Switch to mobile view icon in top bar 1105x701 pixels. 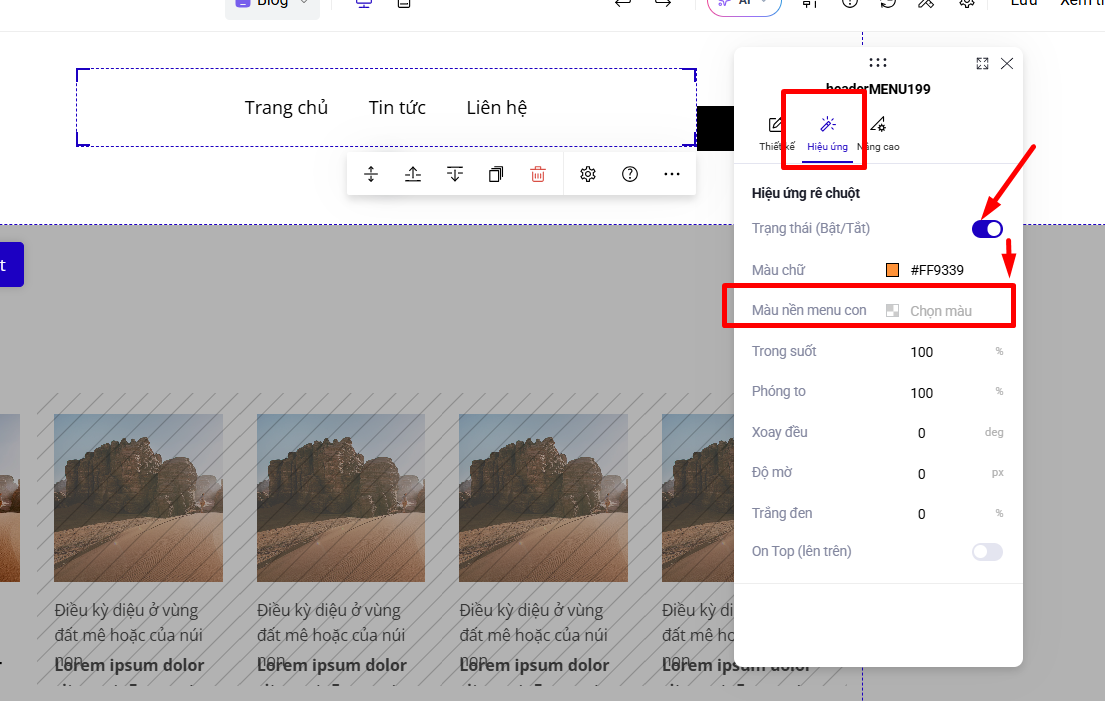(404, 4)
